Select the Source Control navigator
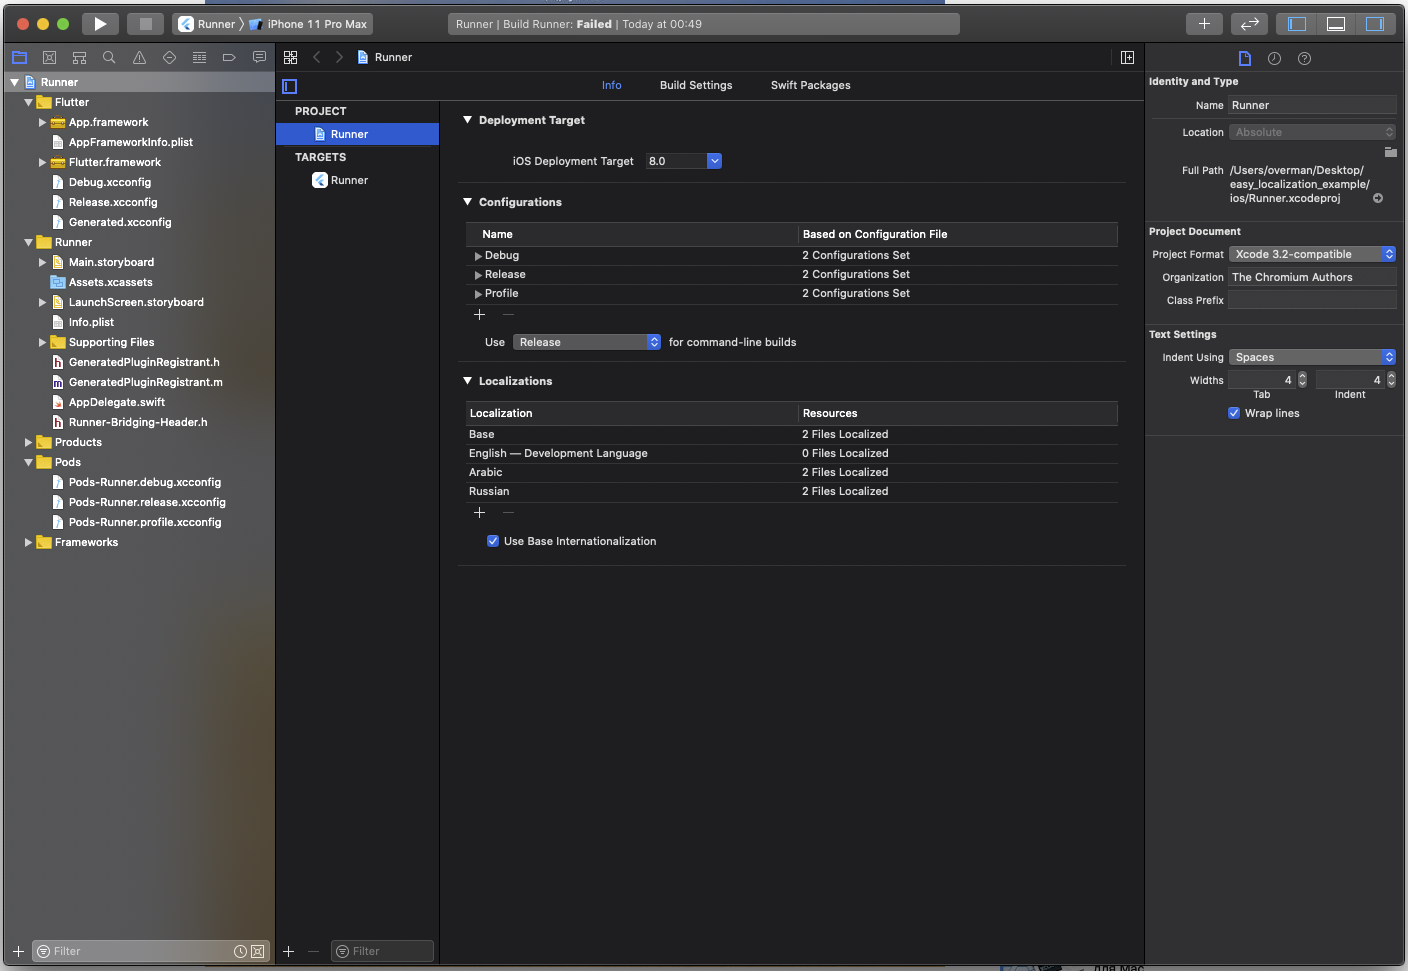 [x=49, y=57]
